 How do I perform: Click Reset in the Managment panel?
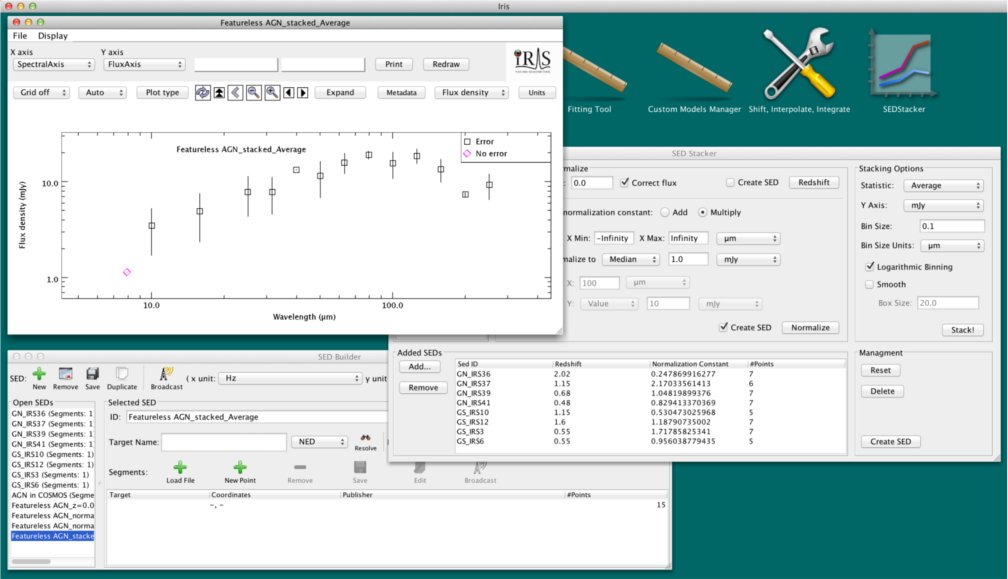[x=881, y=370]
